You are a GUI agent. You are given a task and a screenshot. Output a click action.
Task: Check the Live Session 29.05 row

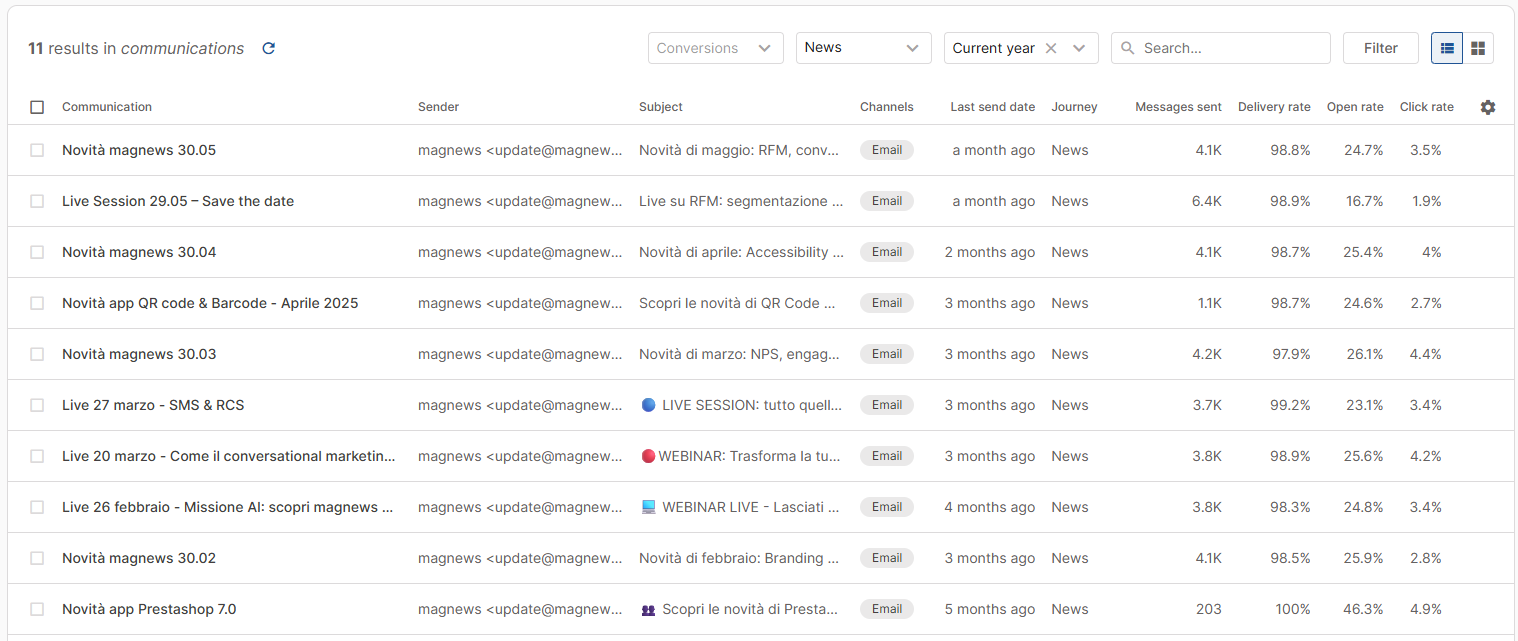coord(37,201)
